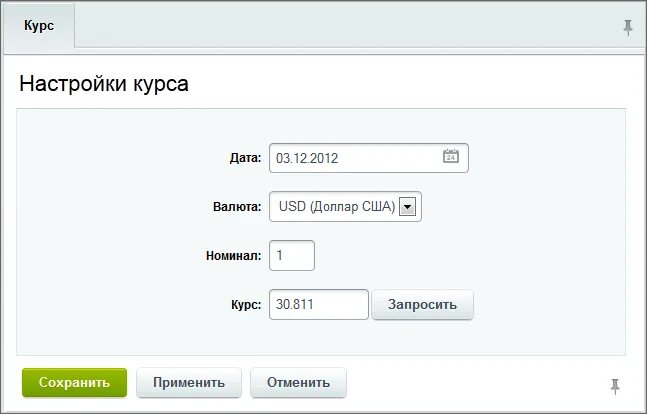Viewport: 647px width, 414px height.
Task: Click the green Сохранить button
Action: [74, 383]
